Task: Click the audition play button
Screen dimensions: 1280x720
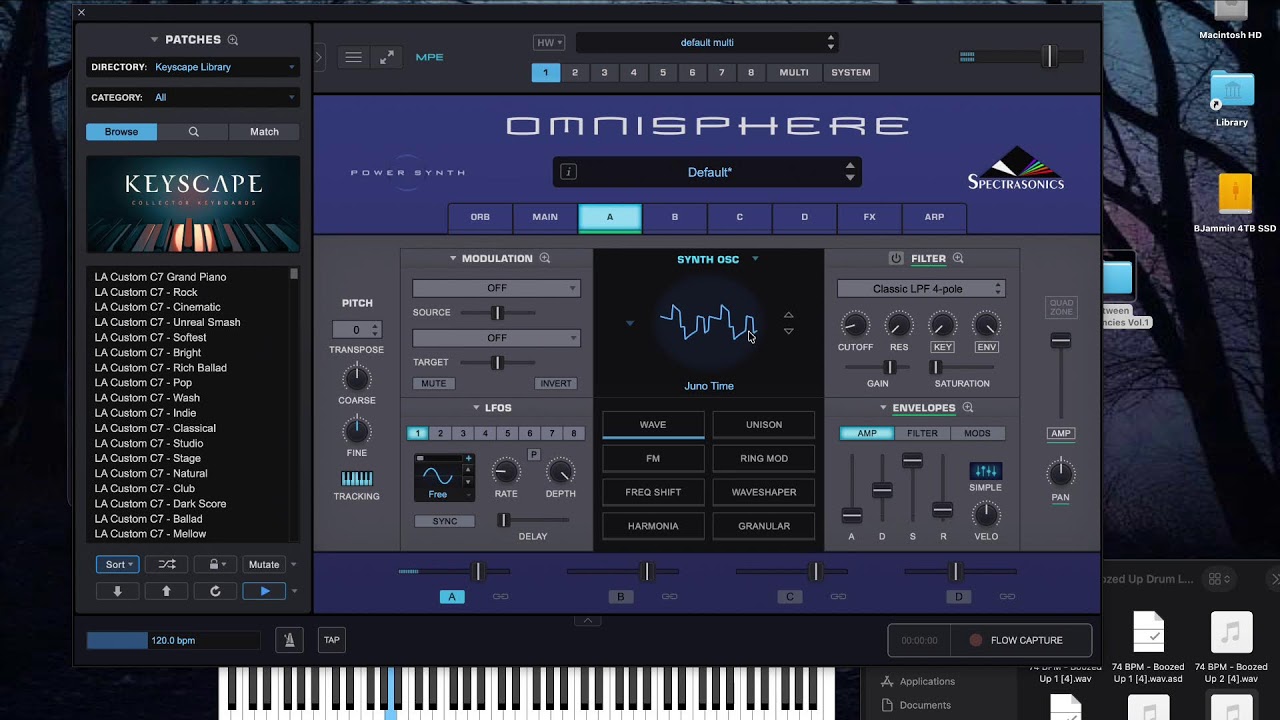Action: (265, 591)
